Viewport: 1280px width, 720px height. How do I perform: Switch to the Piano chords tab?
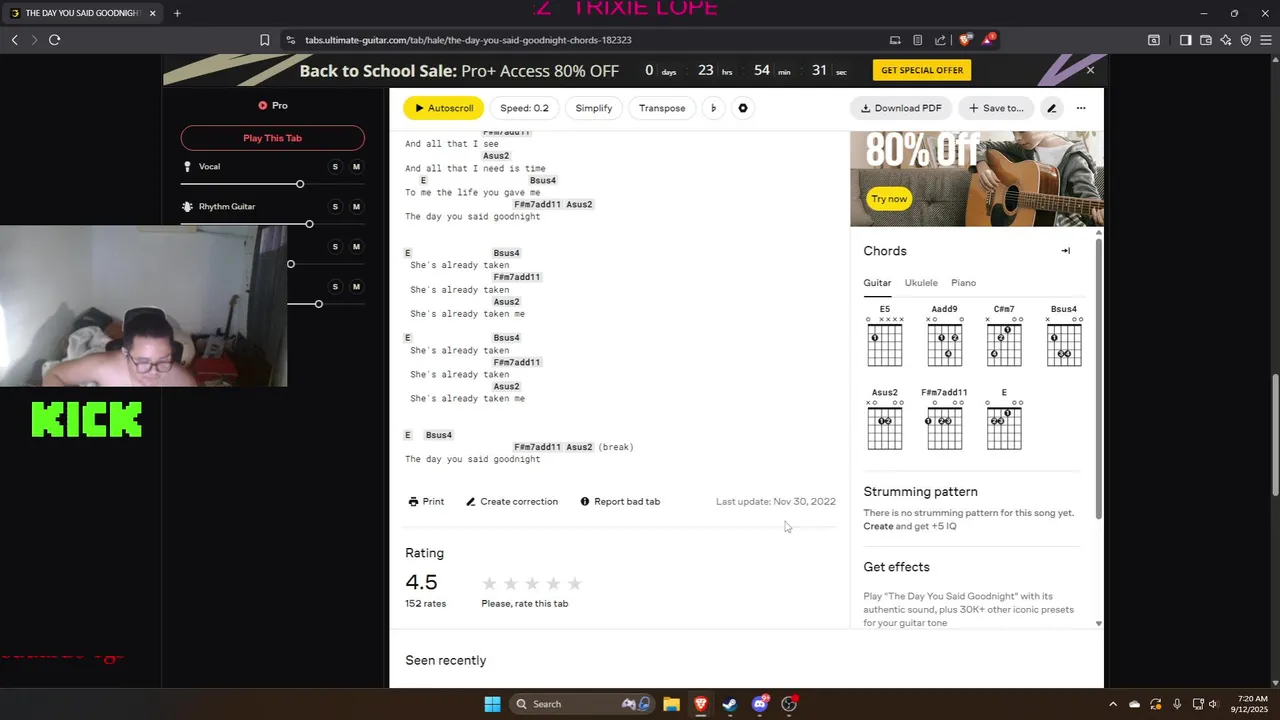tap(963, 283)
